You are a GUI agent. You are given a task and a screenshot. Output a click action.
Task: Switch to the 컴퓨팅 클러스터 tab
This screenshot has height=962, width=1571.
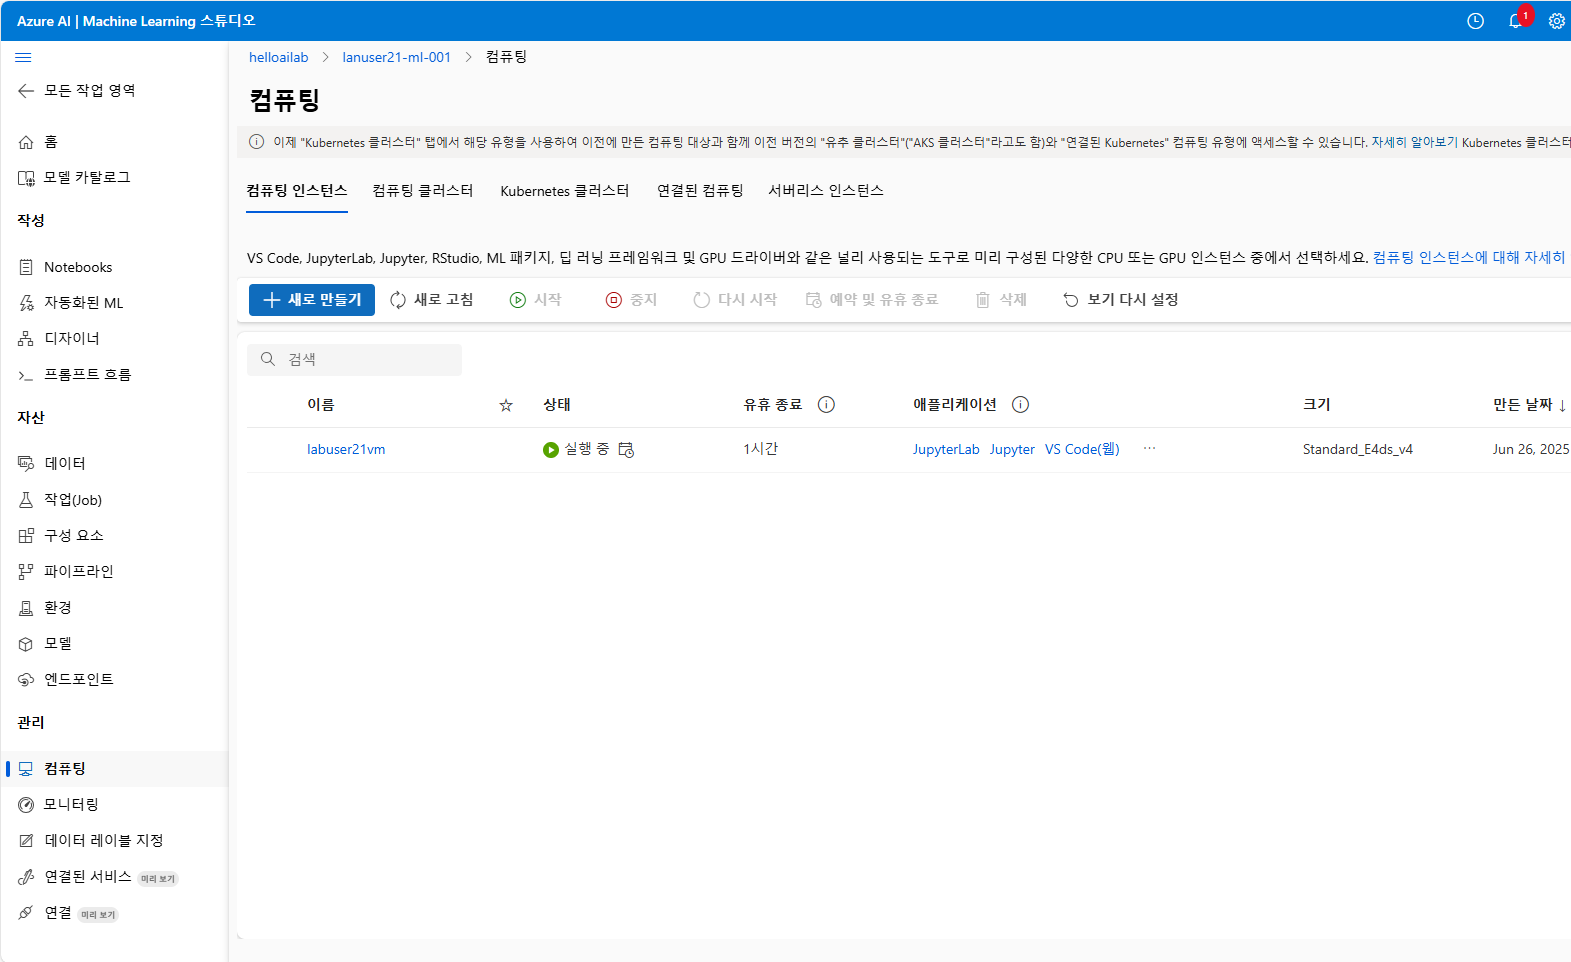423,191
